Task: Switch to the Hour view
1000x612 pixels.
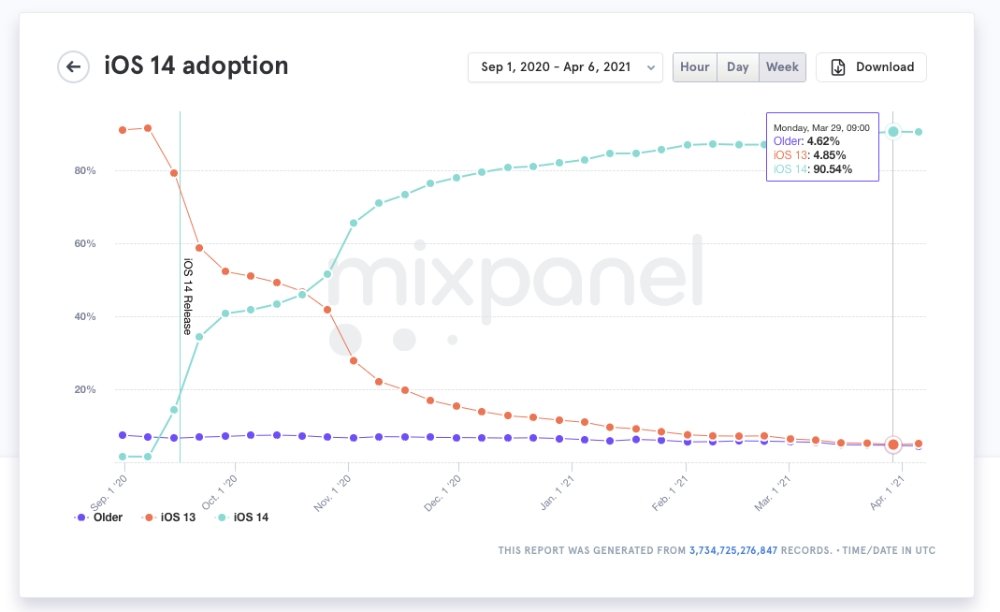Action: [x=694, y=67]
